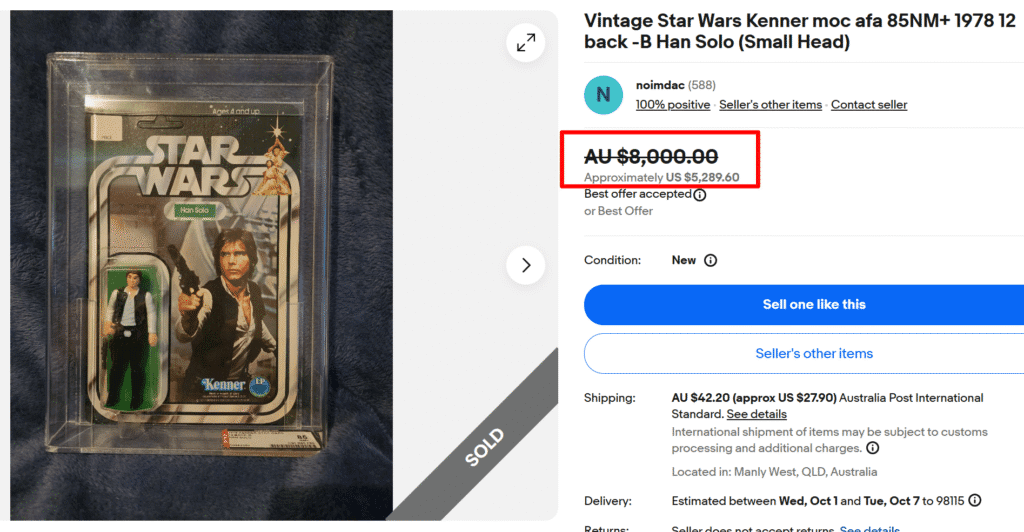Expand the product image to full view
Viewport: 1024px width, 532px height.
pos(525,42)
